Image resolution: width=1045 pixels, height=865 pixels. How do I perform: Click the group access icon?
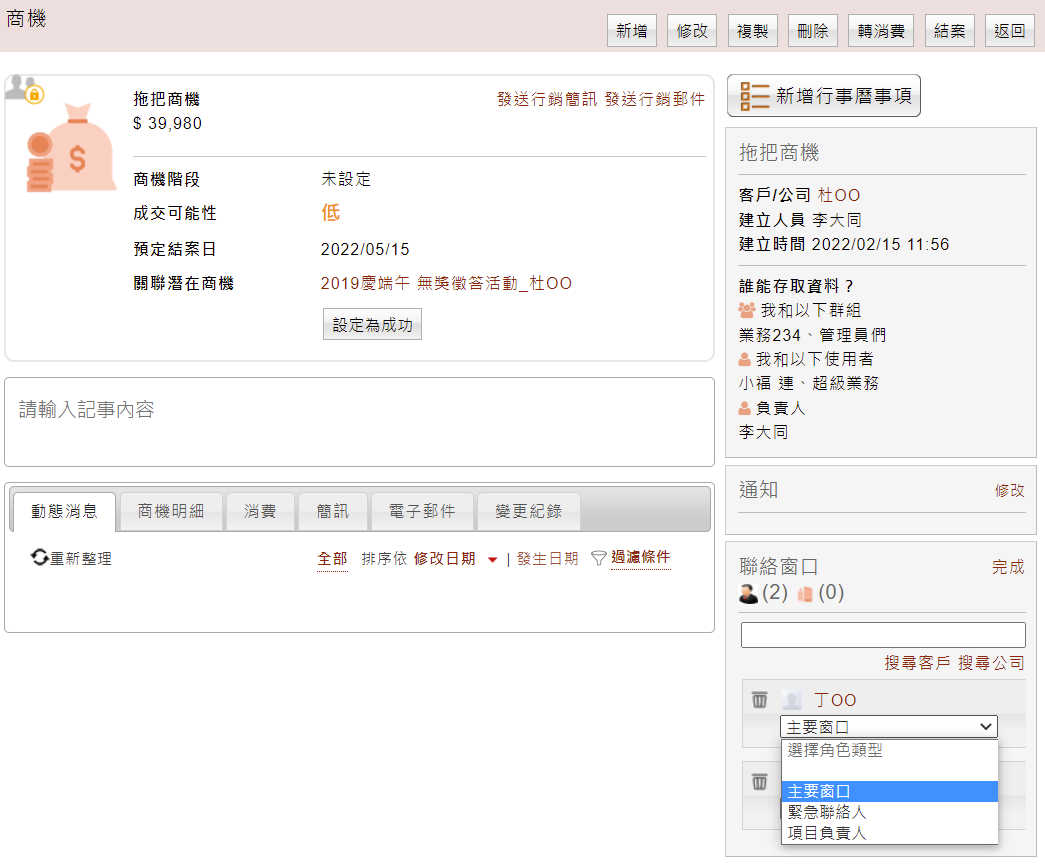(x=746, y=310)
